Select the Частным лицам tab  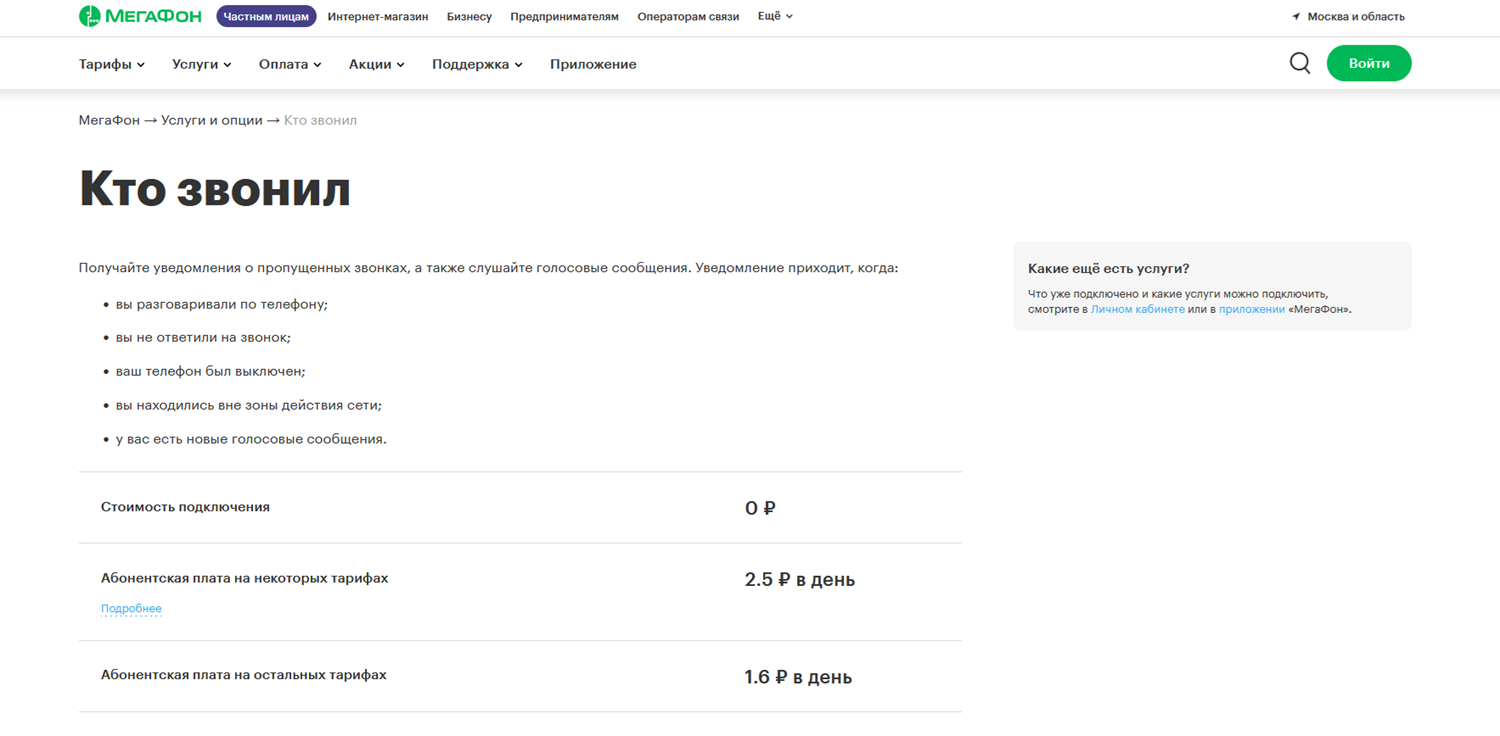(x=266, y=16)
